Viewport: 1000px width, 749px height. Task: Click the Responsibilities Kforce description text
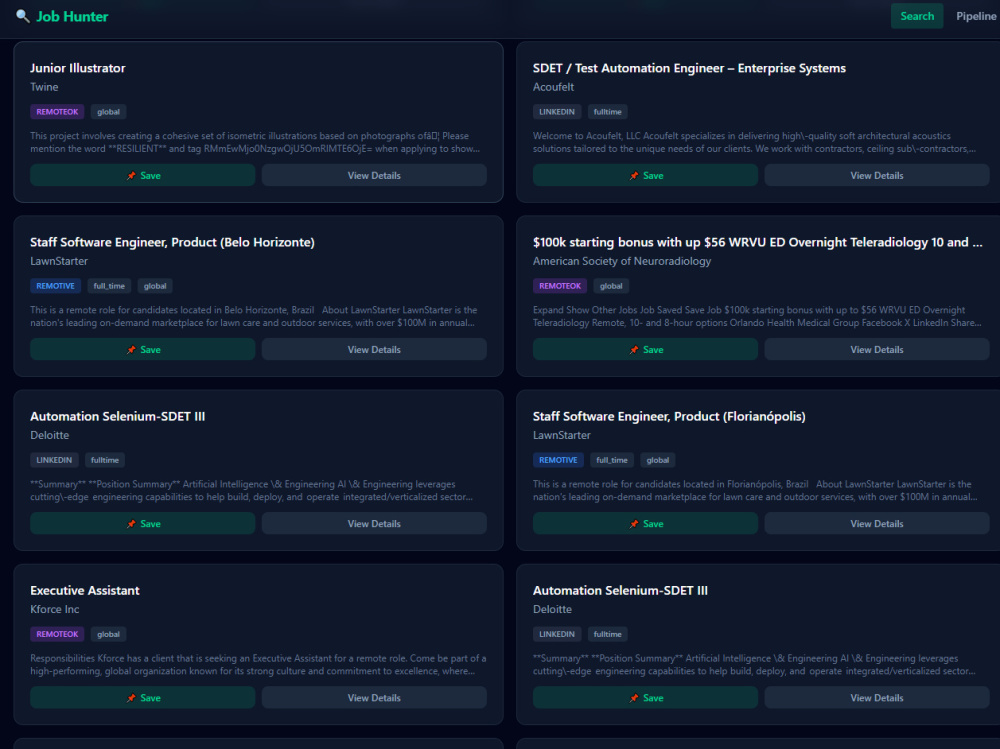click(258, 665)
